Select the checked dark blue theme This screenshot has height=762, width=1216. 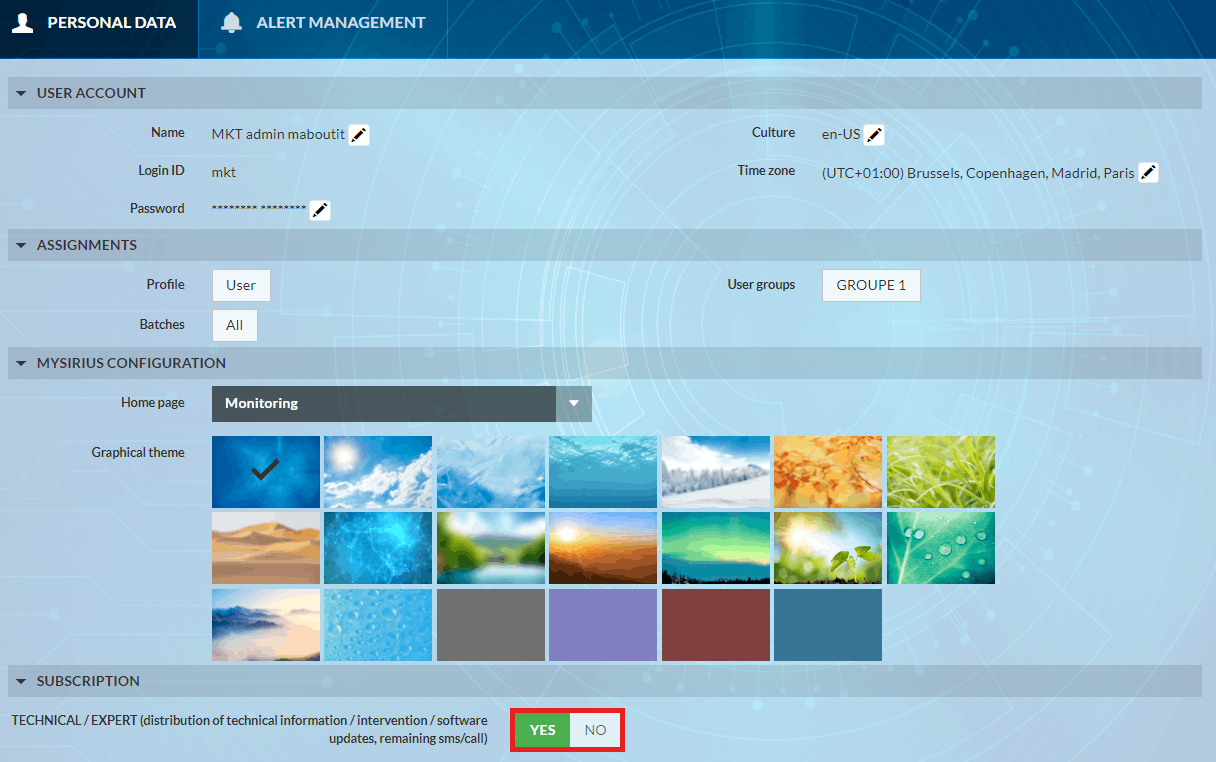(266, 472)
